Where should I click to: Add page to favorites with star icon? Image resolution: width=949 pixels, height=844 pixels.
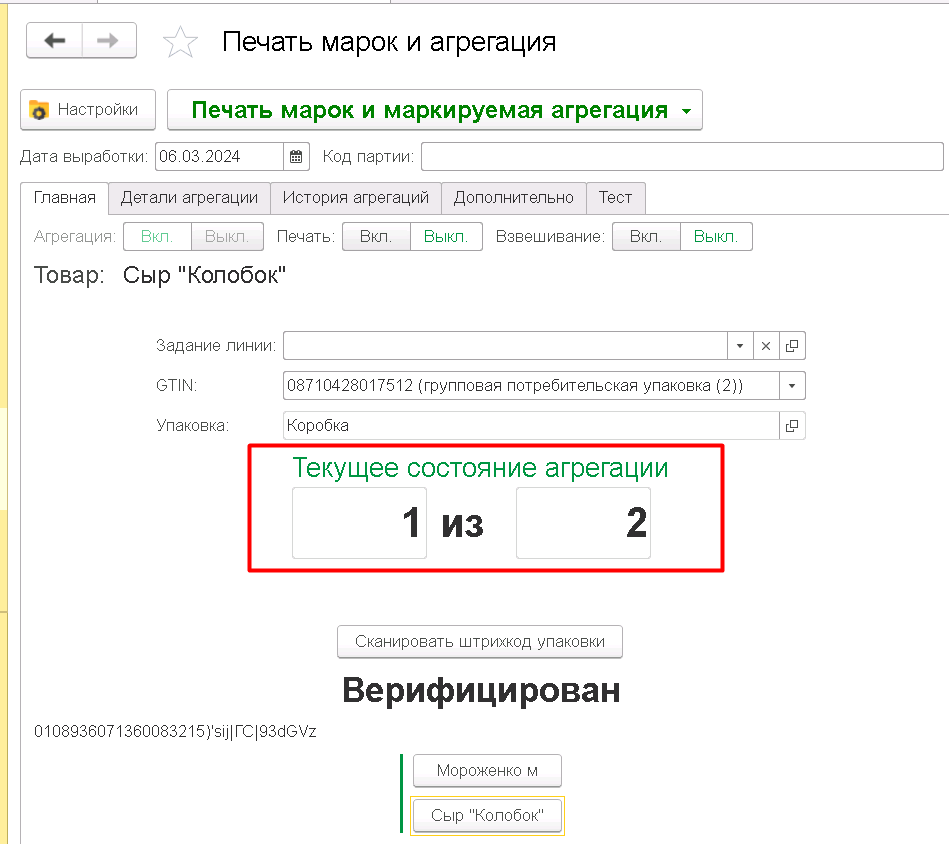(x=180, y=42)
